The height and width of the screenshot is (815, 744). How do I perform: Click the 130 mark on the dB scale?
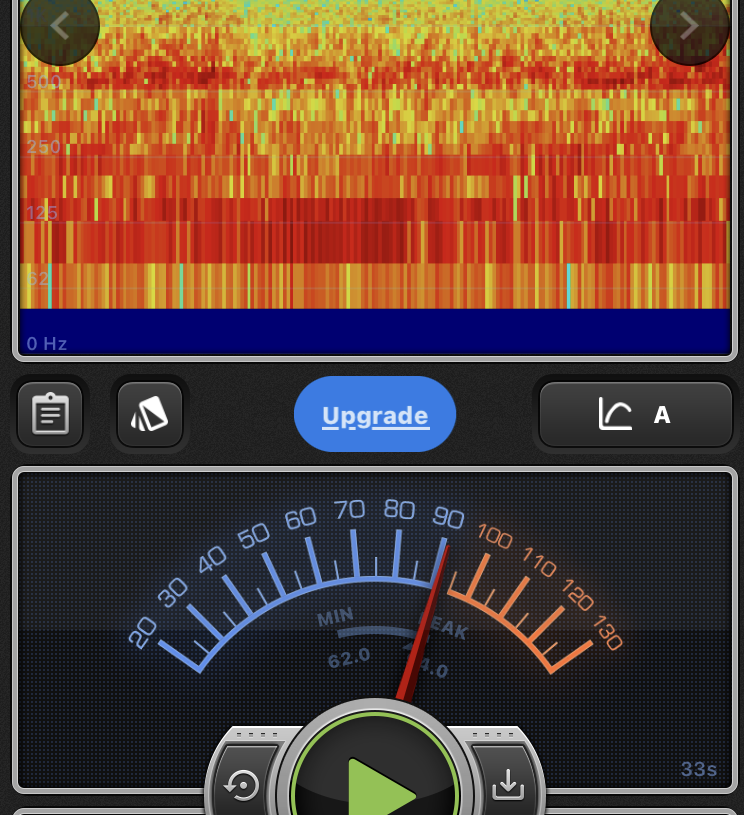point(606,634)
